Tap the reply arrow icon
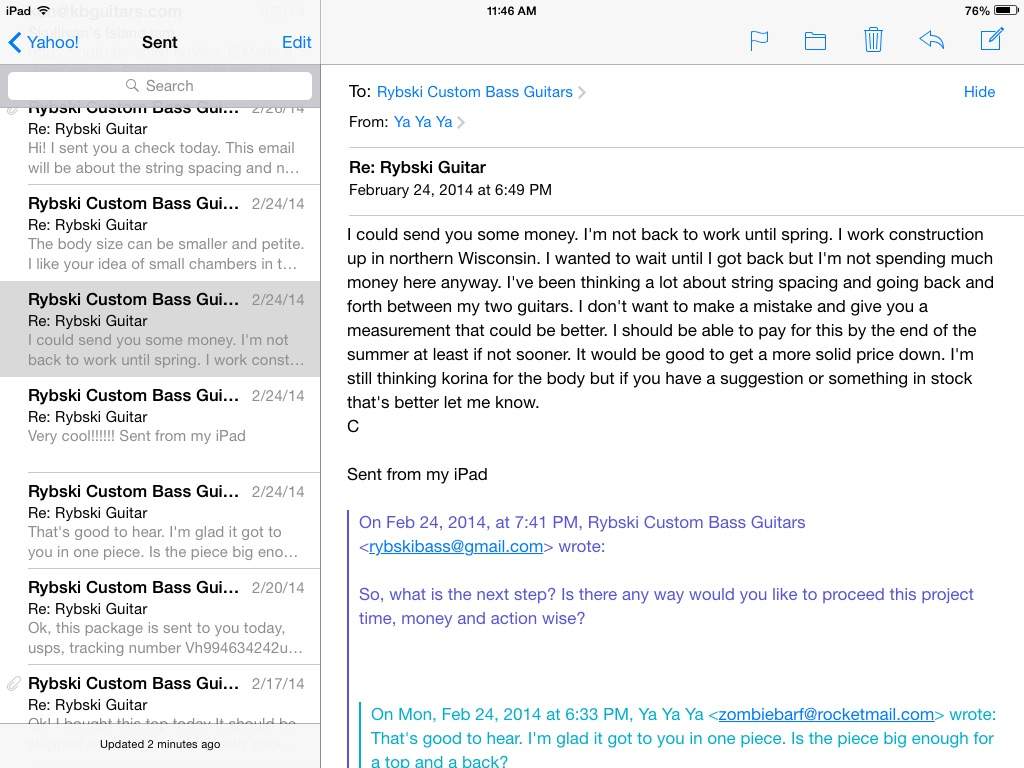Image resolution: width=1024 pixels, height=768 pixels. [x=931, y=40]
